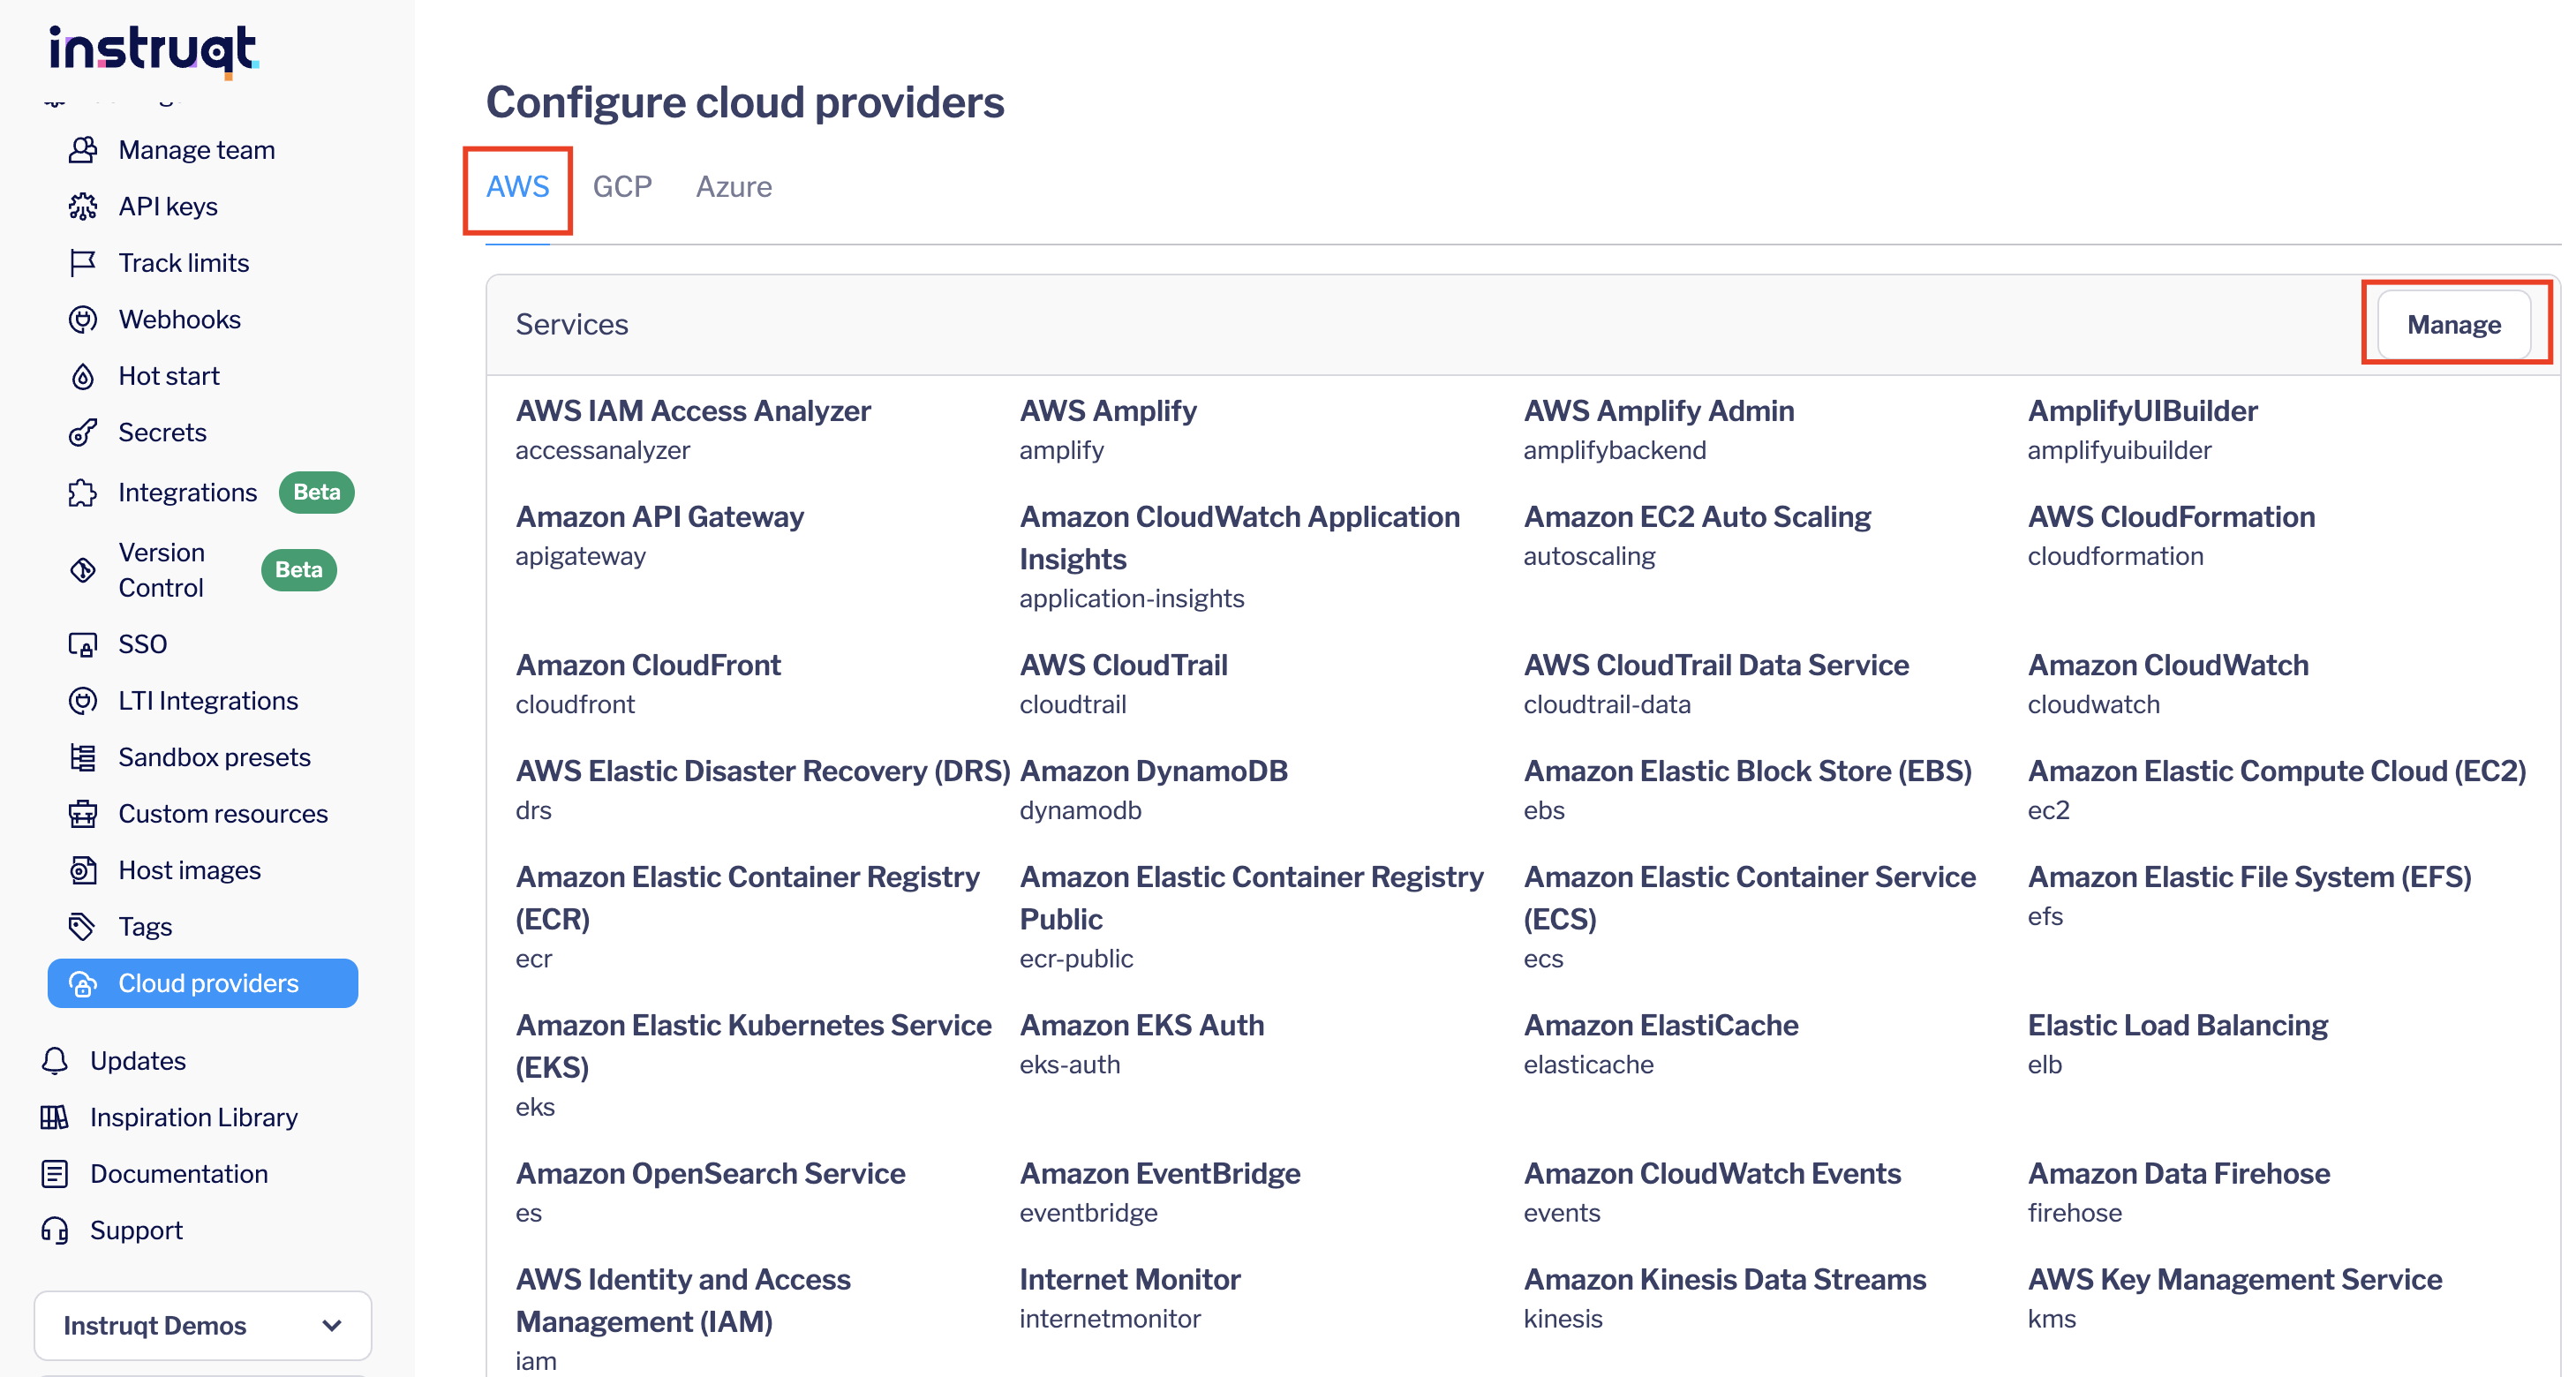Click the Updates bell icon
Viewport: 2576px width, 1377px height.
(55, 1061)
